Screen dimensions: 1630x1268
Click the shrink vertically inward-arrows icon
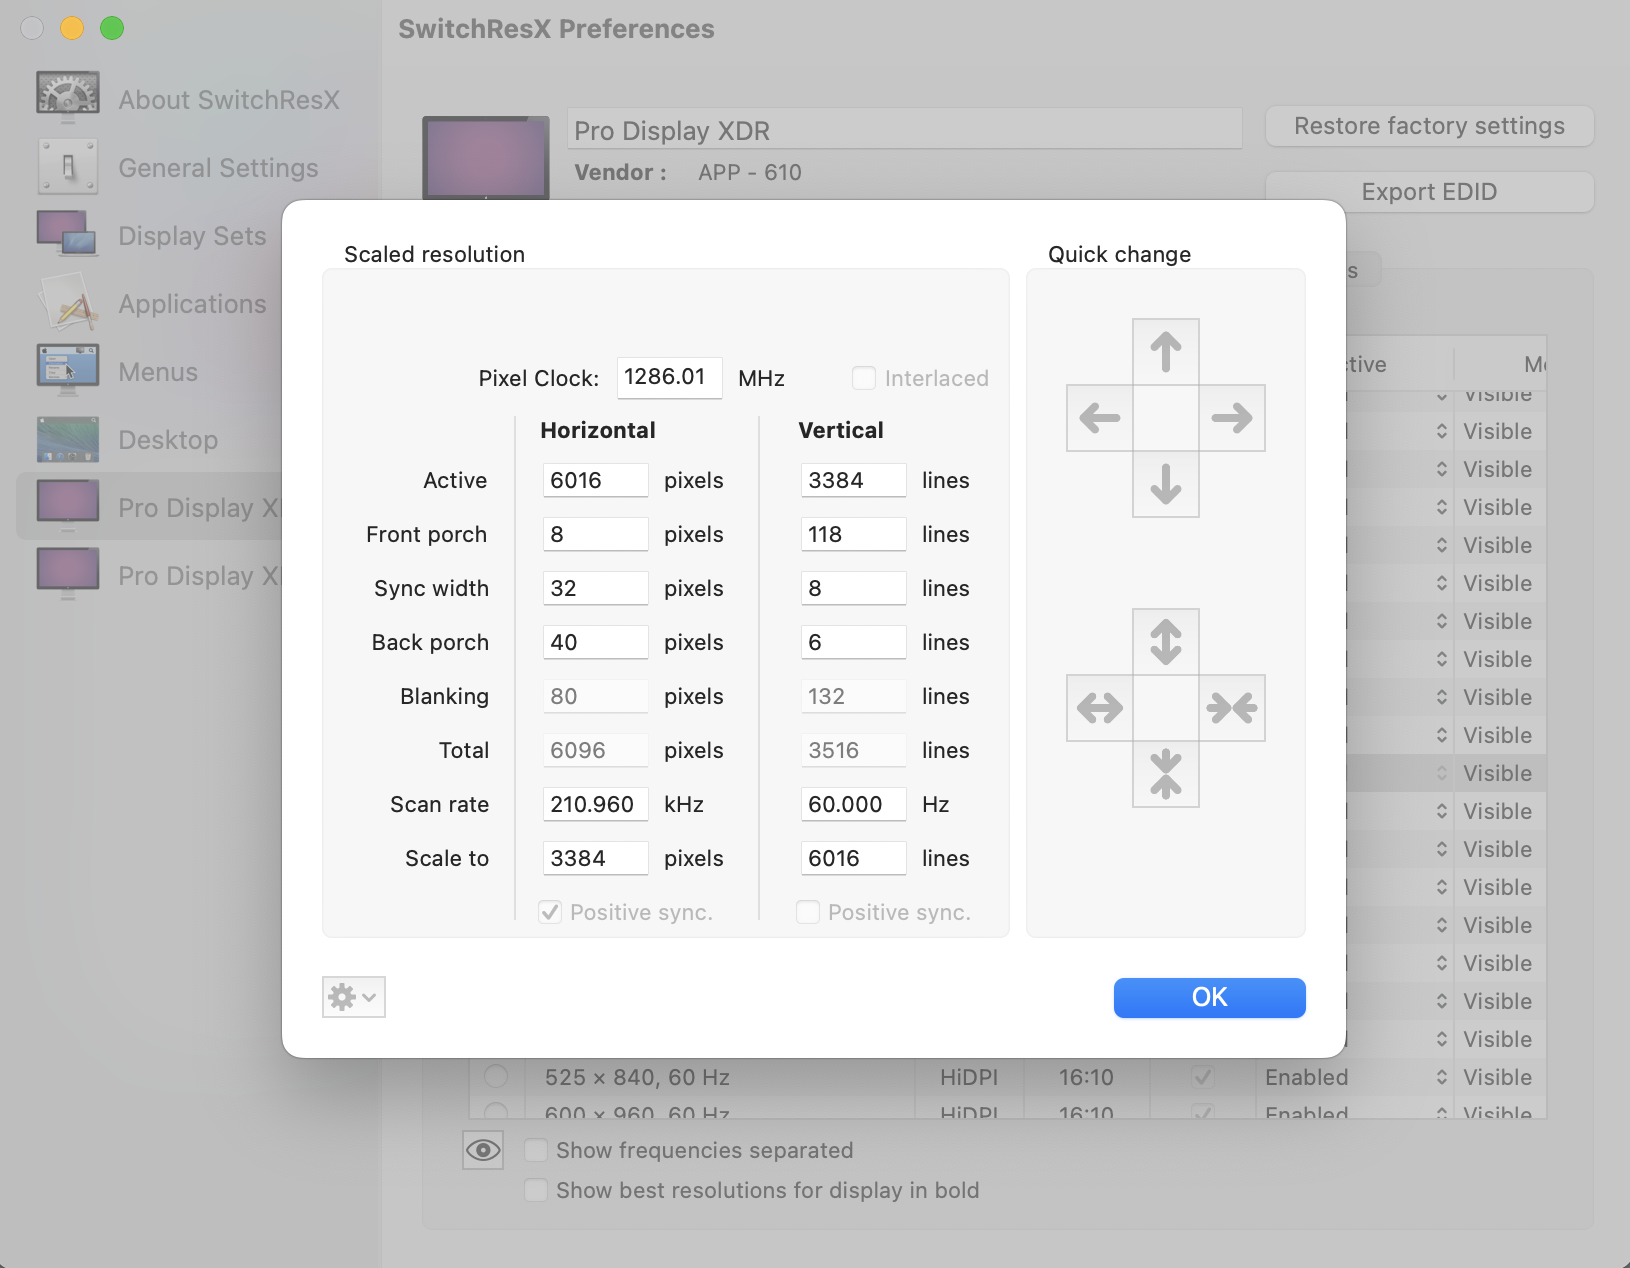[x=1166, y=774]
